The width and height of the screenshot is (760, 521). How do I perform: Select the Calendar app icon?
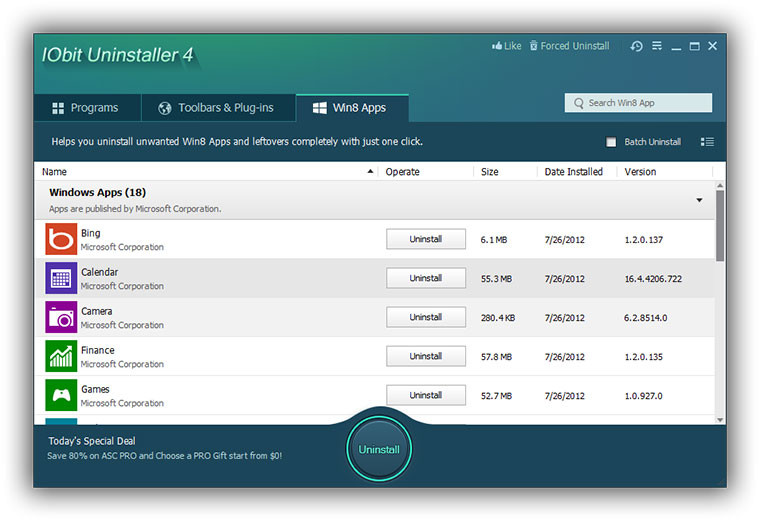[61, 278]
